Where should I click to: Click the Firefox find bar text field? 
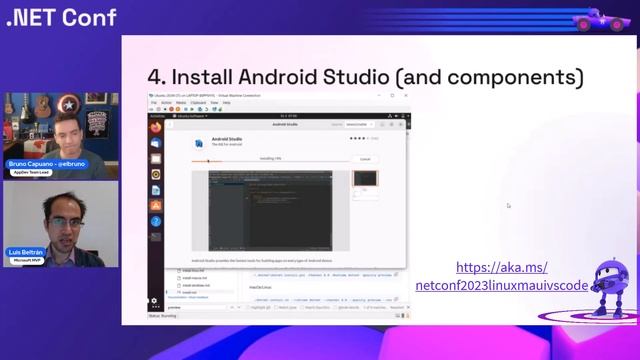pyautogui.click(x=196, y=307)
